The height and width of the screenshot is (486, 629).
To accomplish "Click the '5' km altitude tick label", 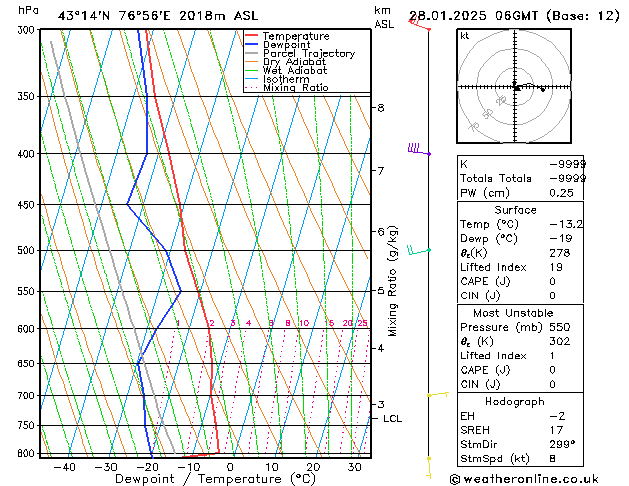I will 381,290.
